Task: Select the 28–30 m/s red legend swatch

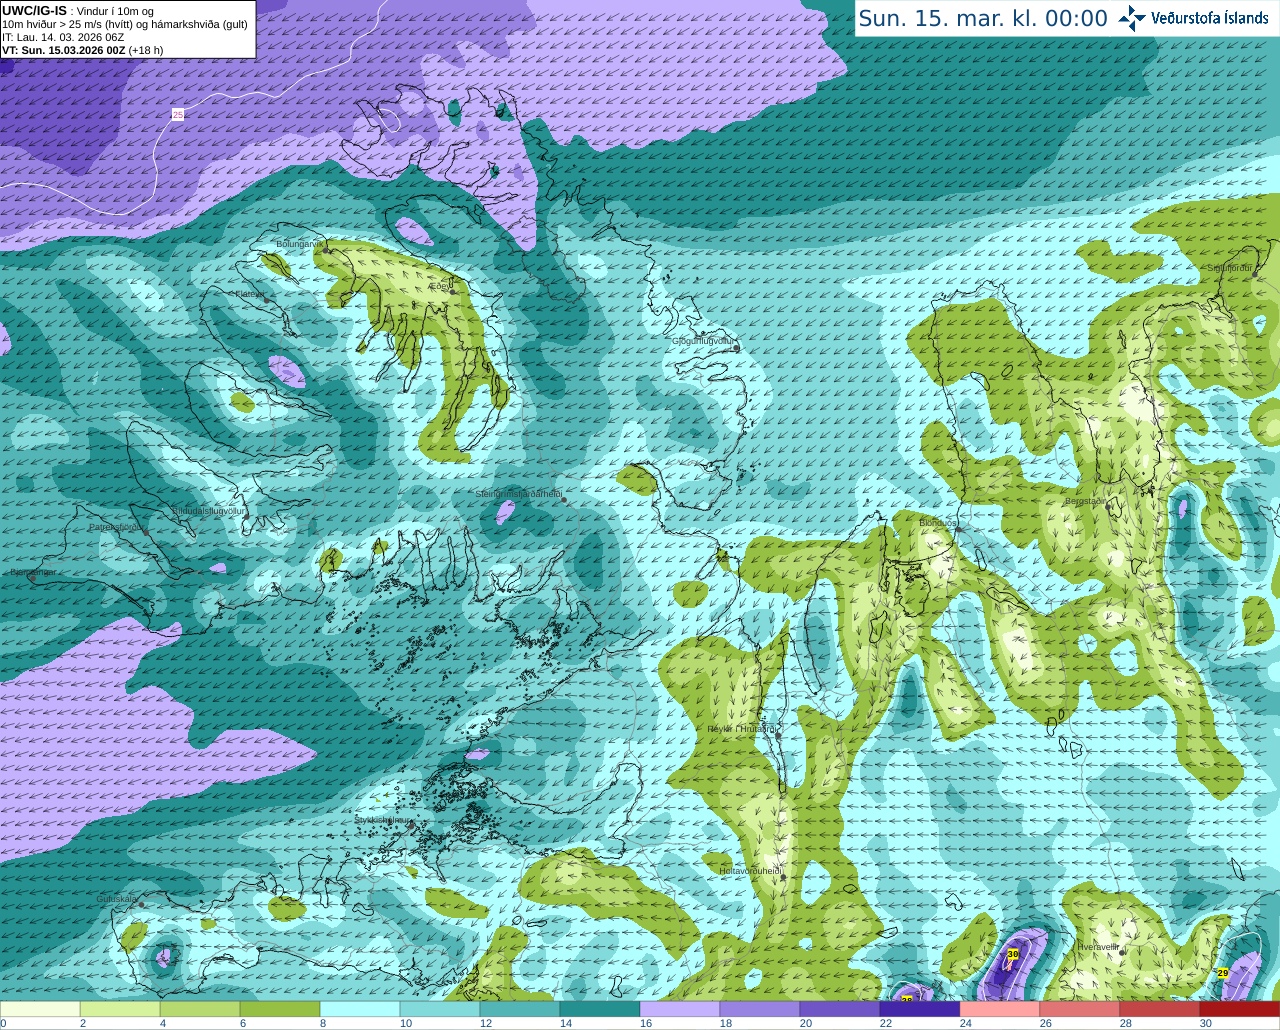Action: [1160, 1009]
